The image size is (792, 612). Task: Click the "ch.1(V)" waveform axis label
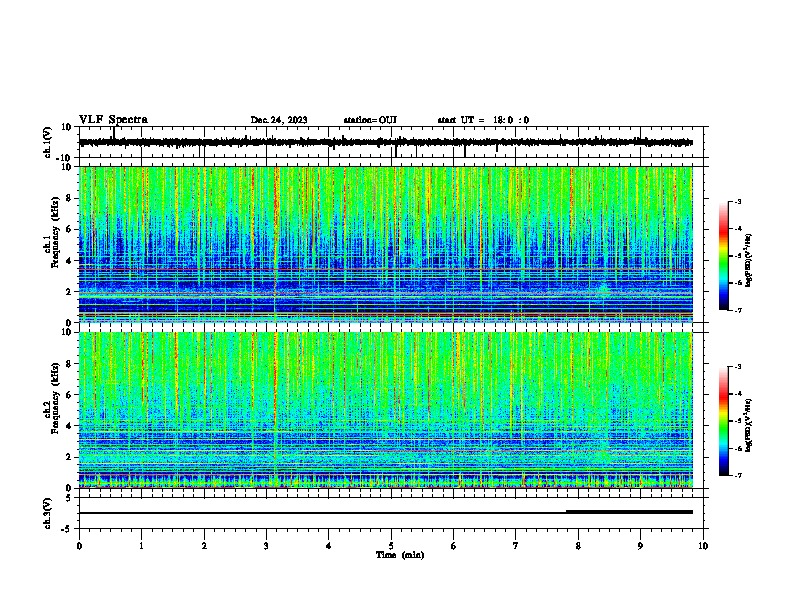pos(48,142)
